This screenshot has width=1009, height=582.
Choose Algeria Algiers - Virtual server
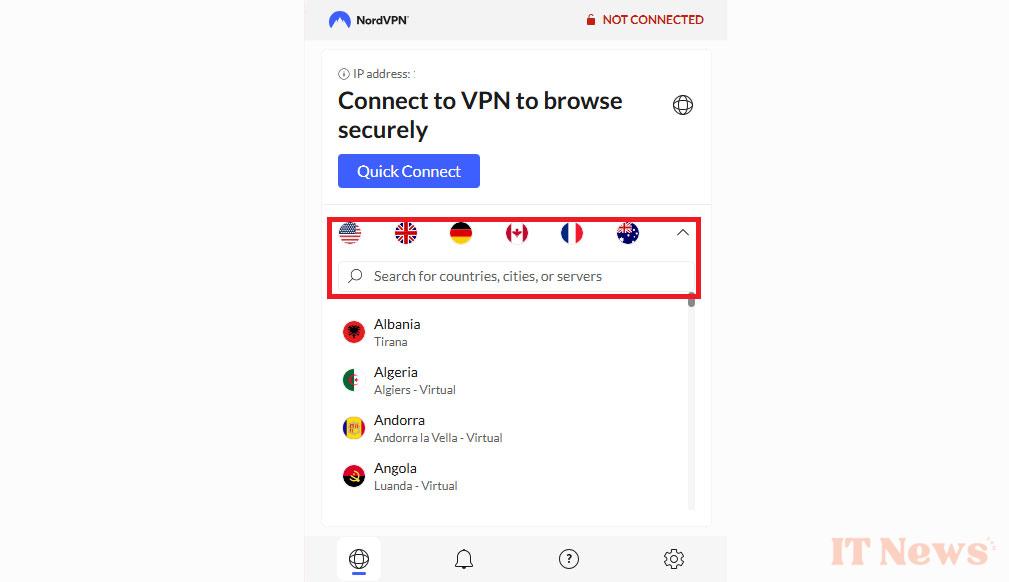pos(512,380)
